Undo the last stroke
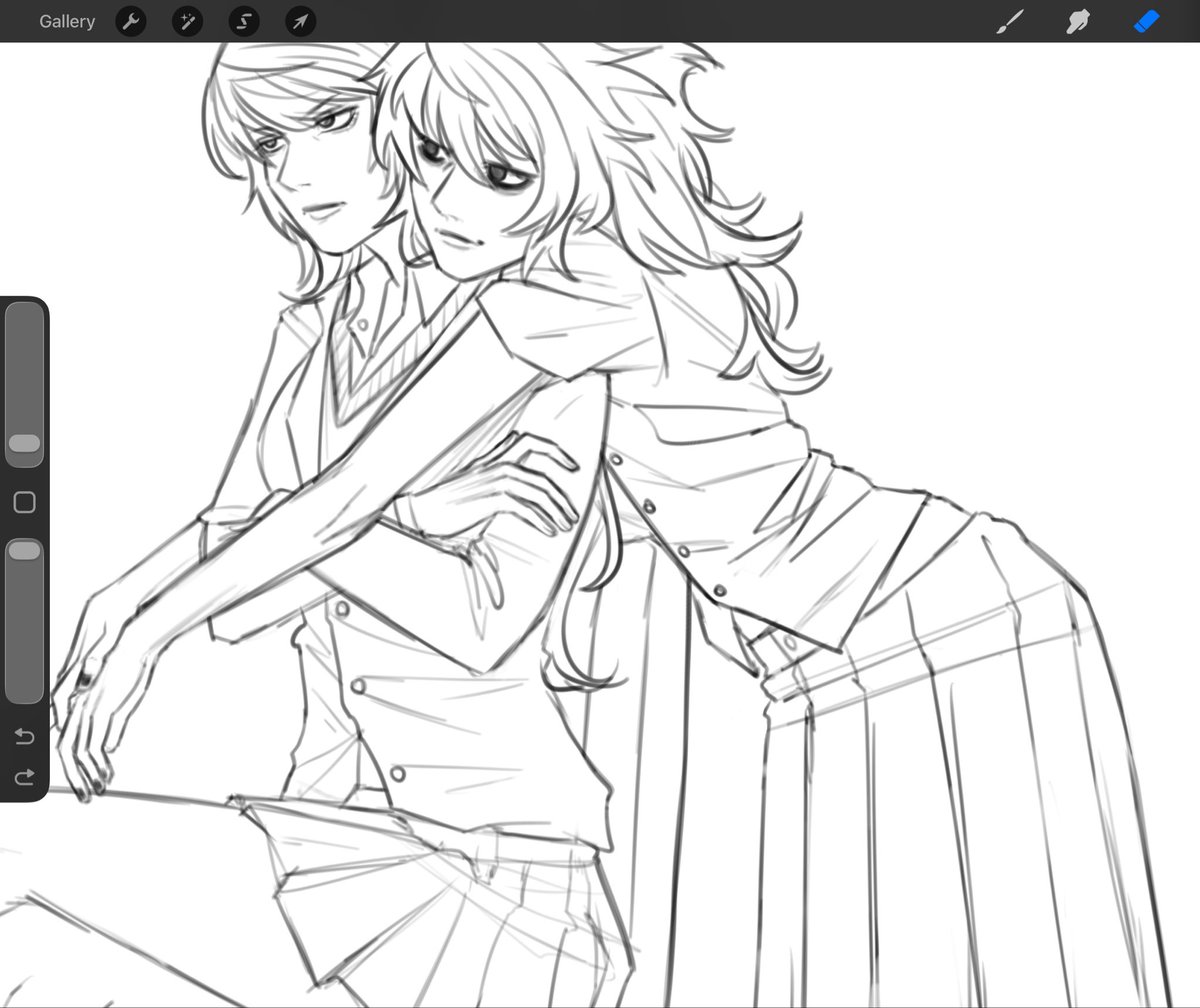This screenshot has width=1200, height=1008. (24, 737)
